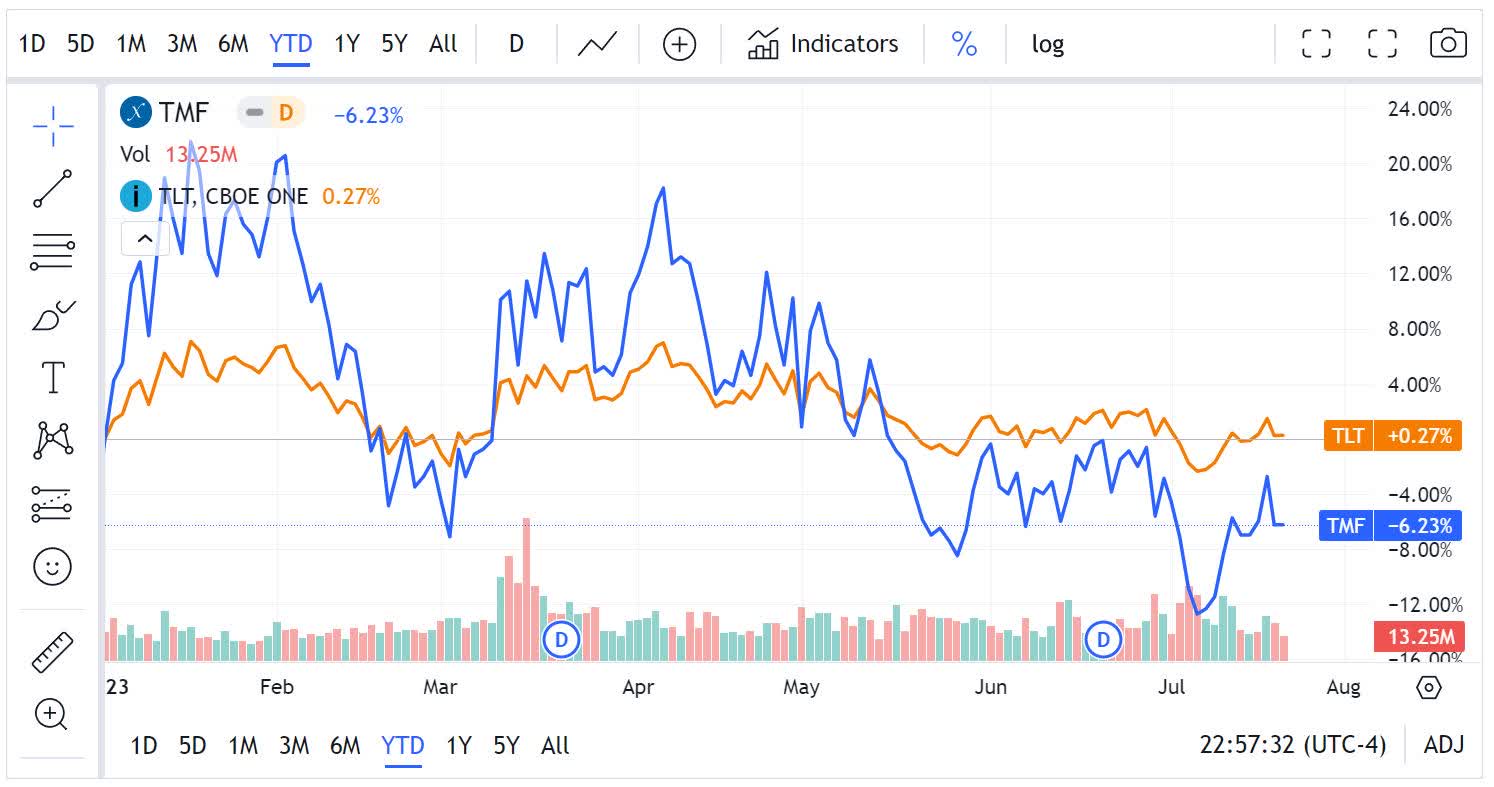Viewport: 1494px width, 787px height.
Task: Click the 24.00% price axis label
Action: click(1420, 109)
